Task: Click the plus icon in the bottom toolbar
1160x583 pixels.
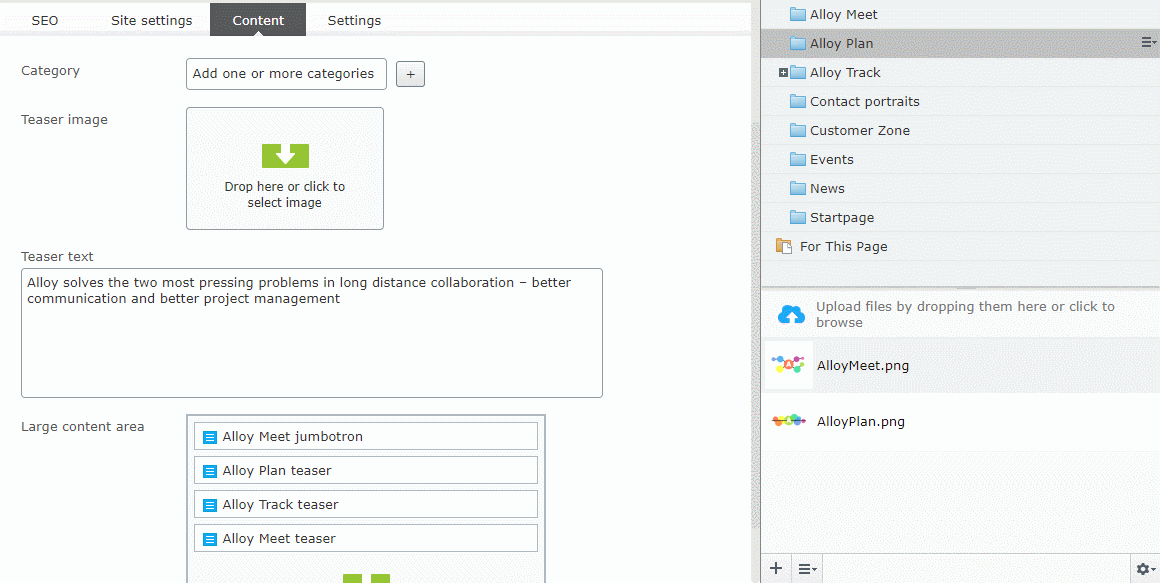Action: pos(776,568)
